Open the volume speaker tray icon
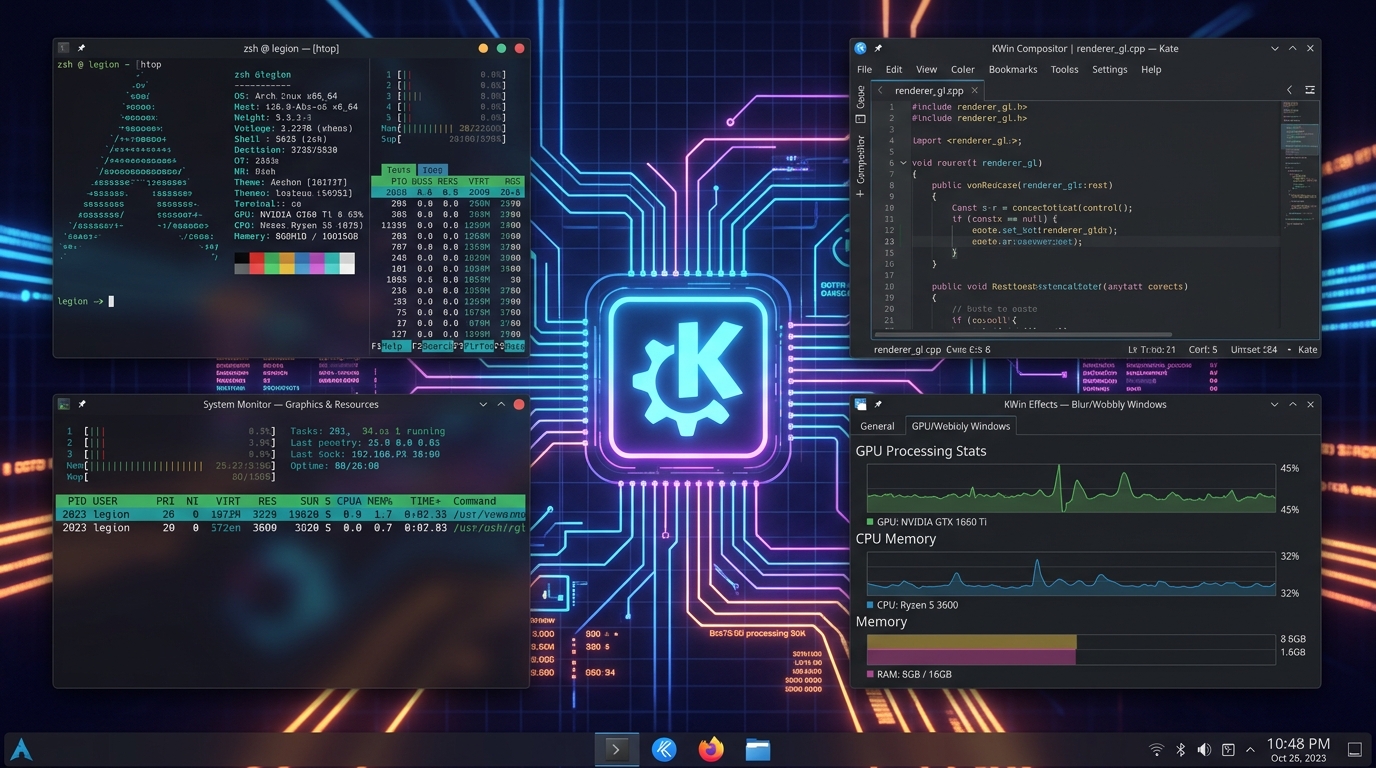 [1204, 750]
